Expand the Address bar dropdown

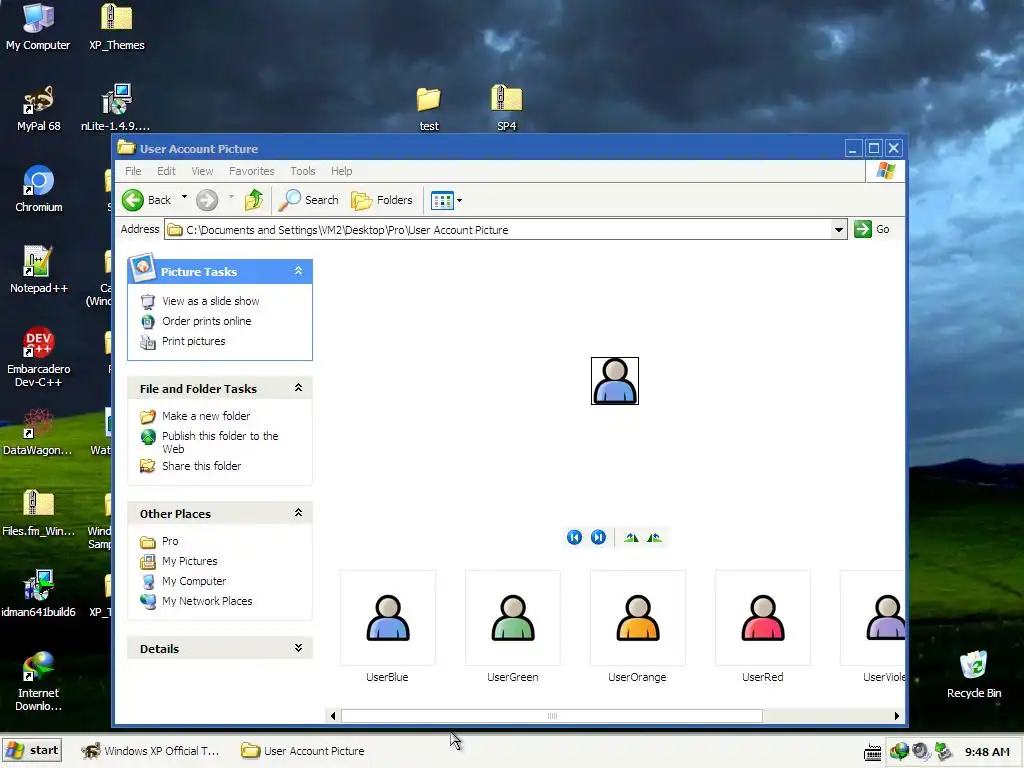pyautogui.click(x=839, y=230)
